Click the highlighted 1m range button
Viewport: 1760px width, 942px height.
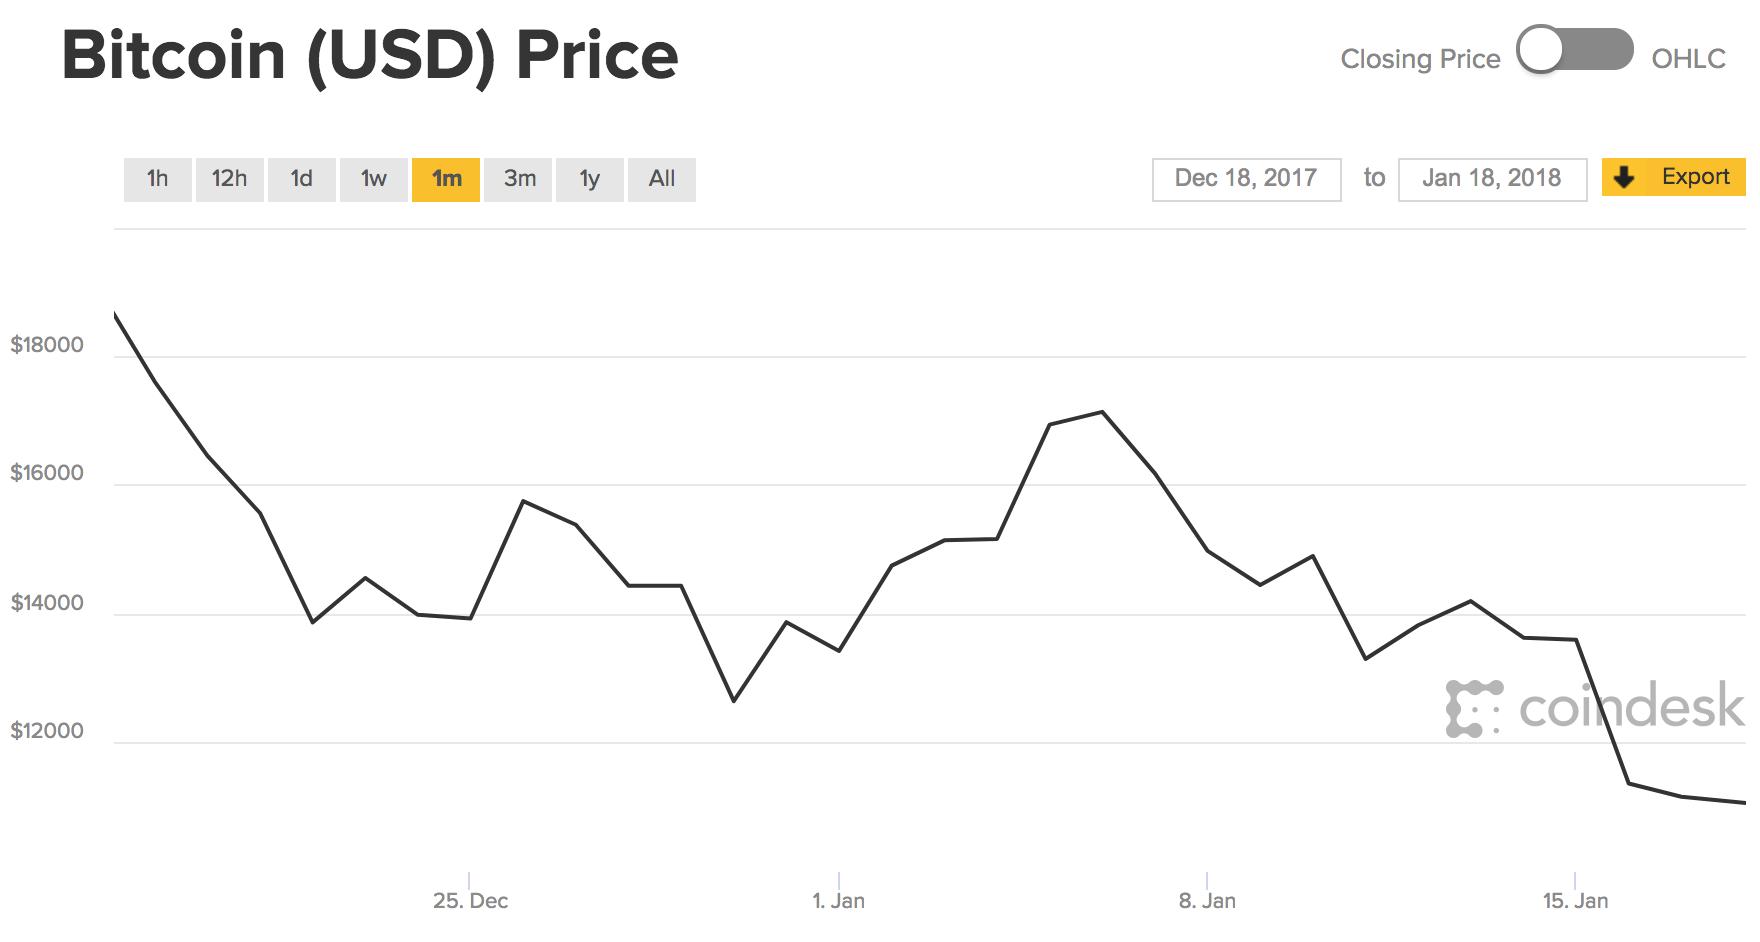pos(446,179)
